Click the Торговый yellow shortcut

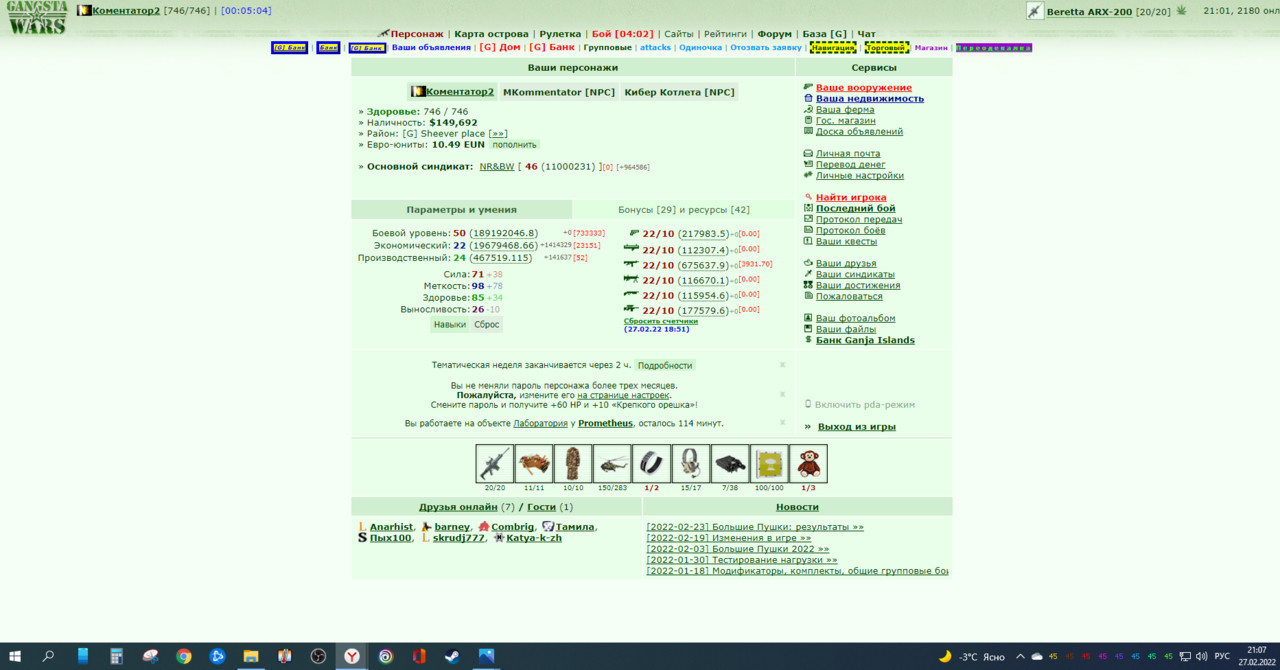pyautogui.click(x=886, y=47)
